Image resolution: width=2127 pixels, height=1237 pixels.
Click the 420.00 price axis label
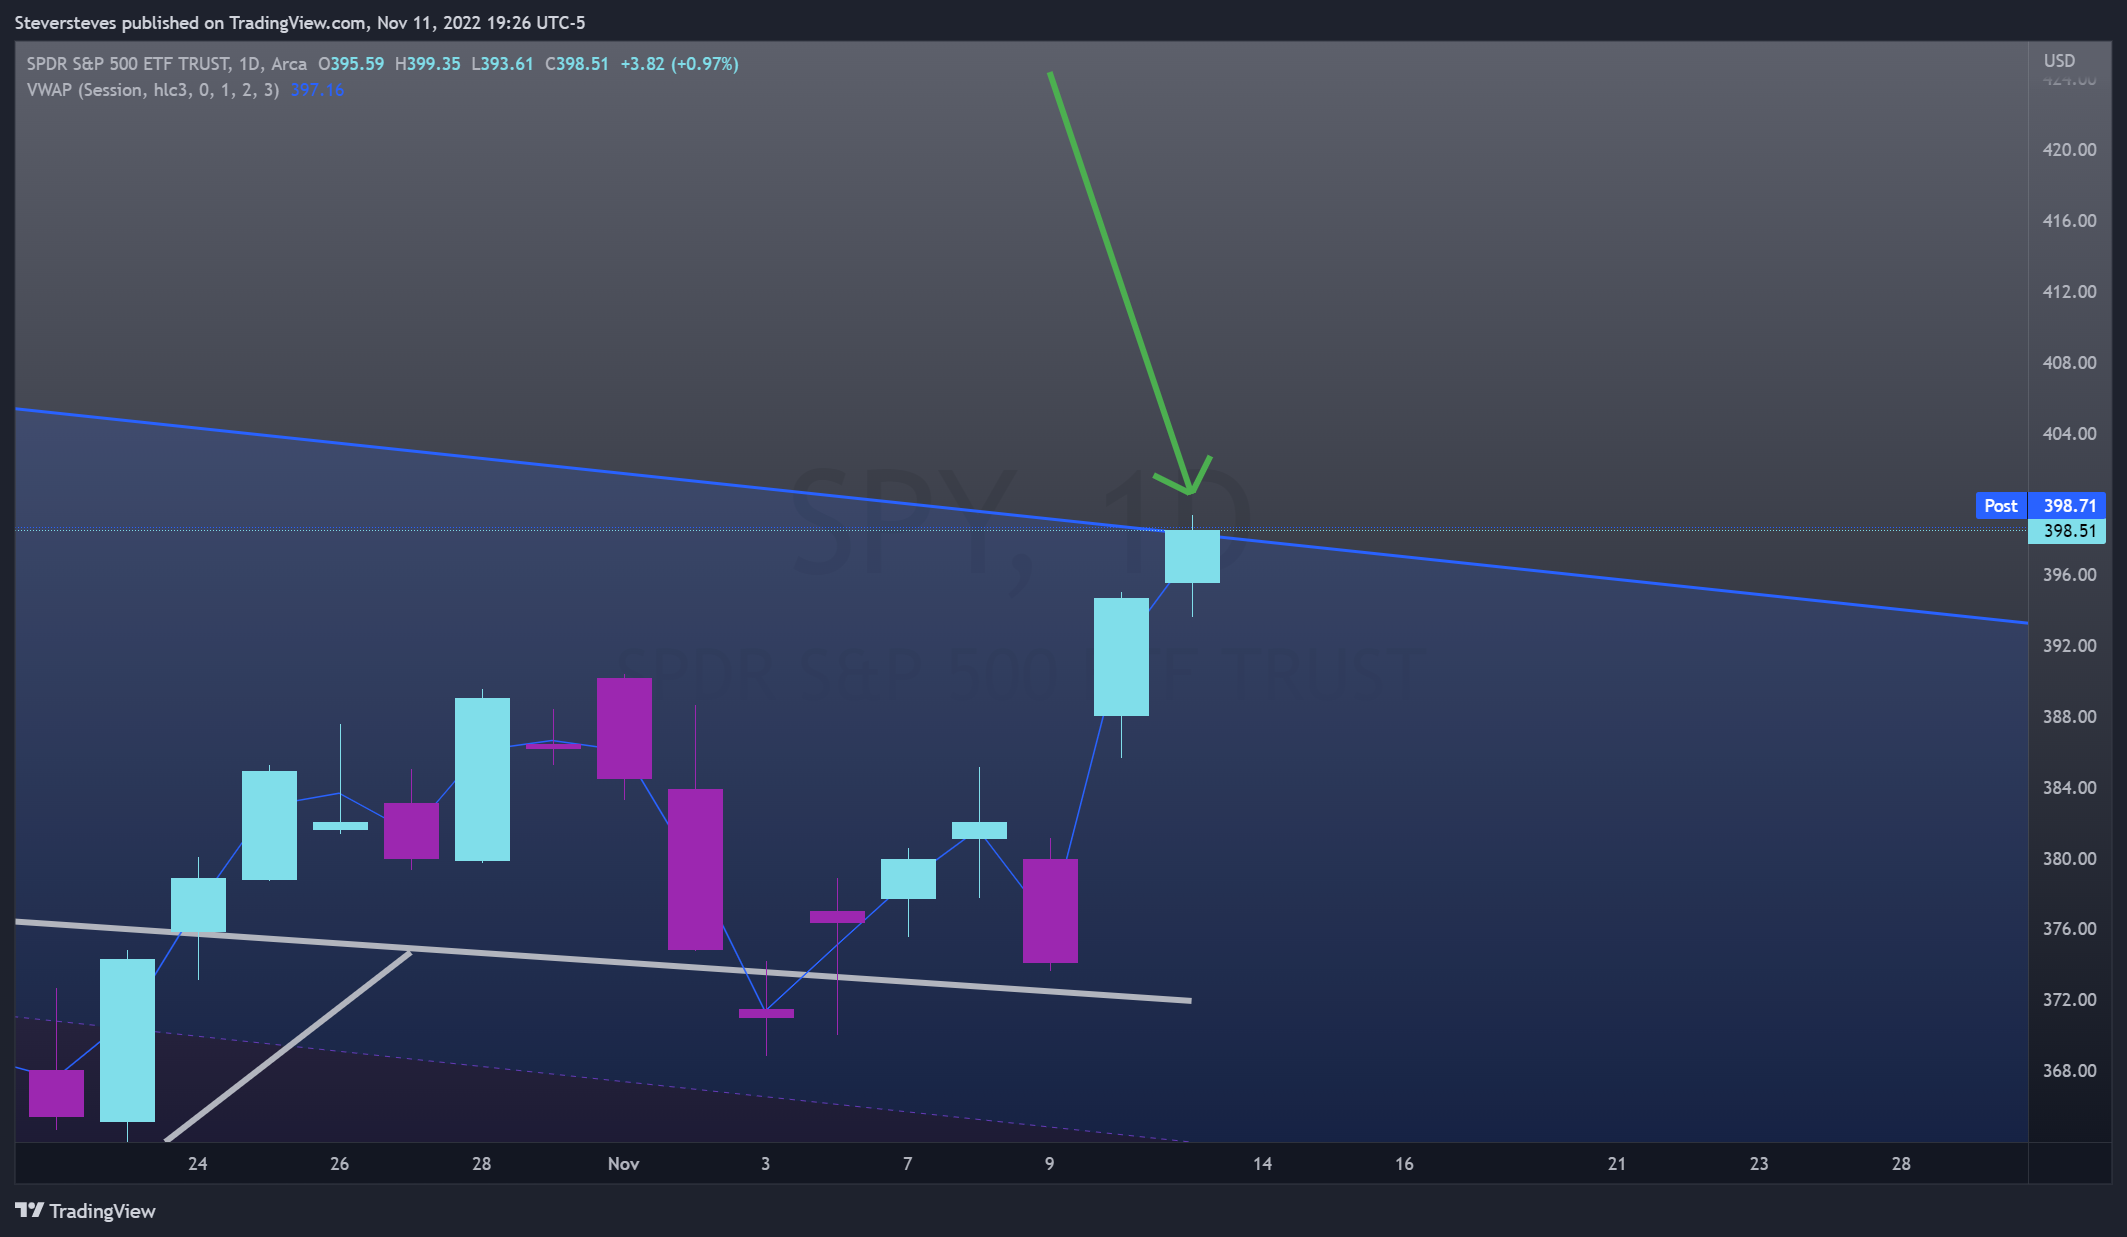2069,150
